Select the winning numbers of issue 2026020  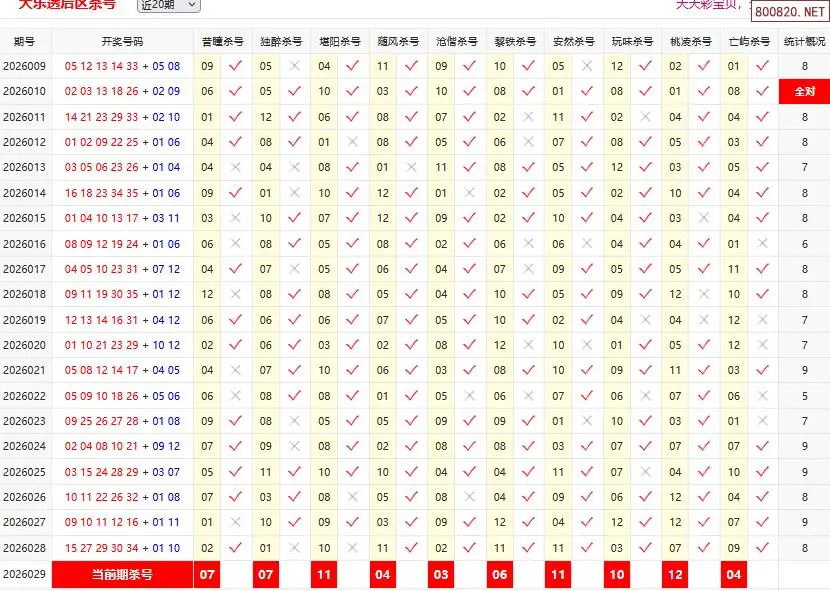(122, 345)
